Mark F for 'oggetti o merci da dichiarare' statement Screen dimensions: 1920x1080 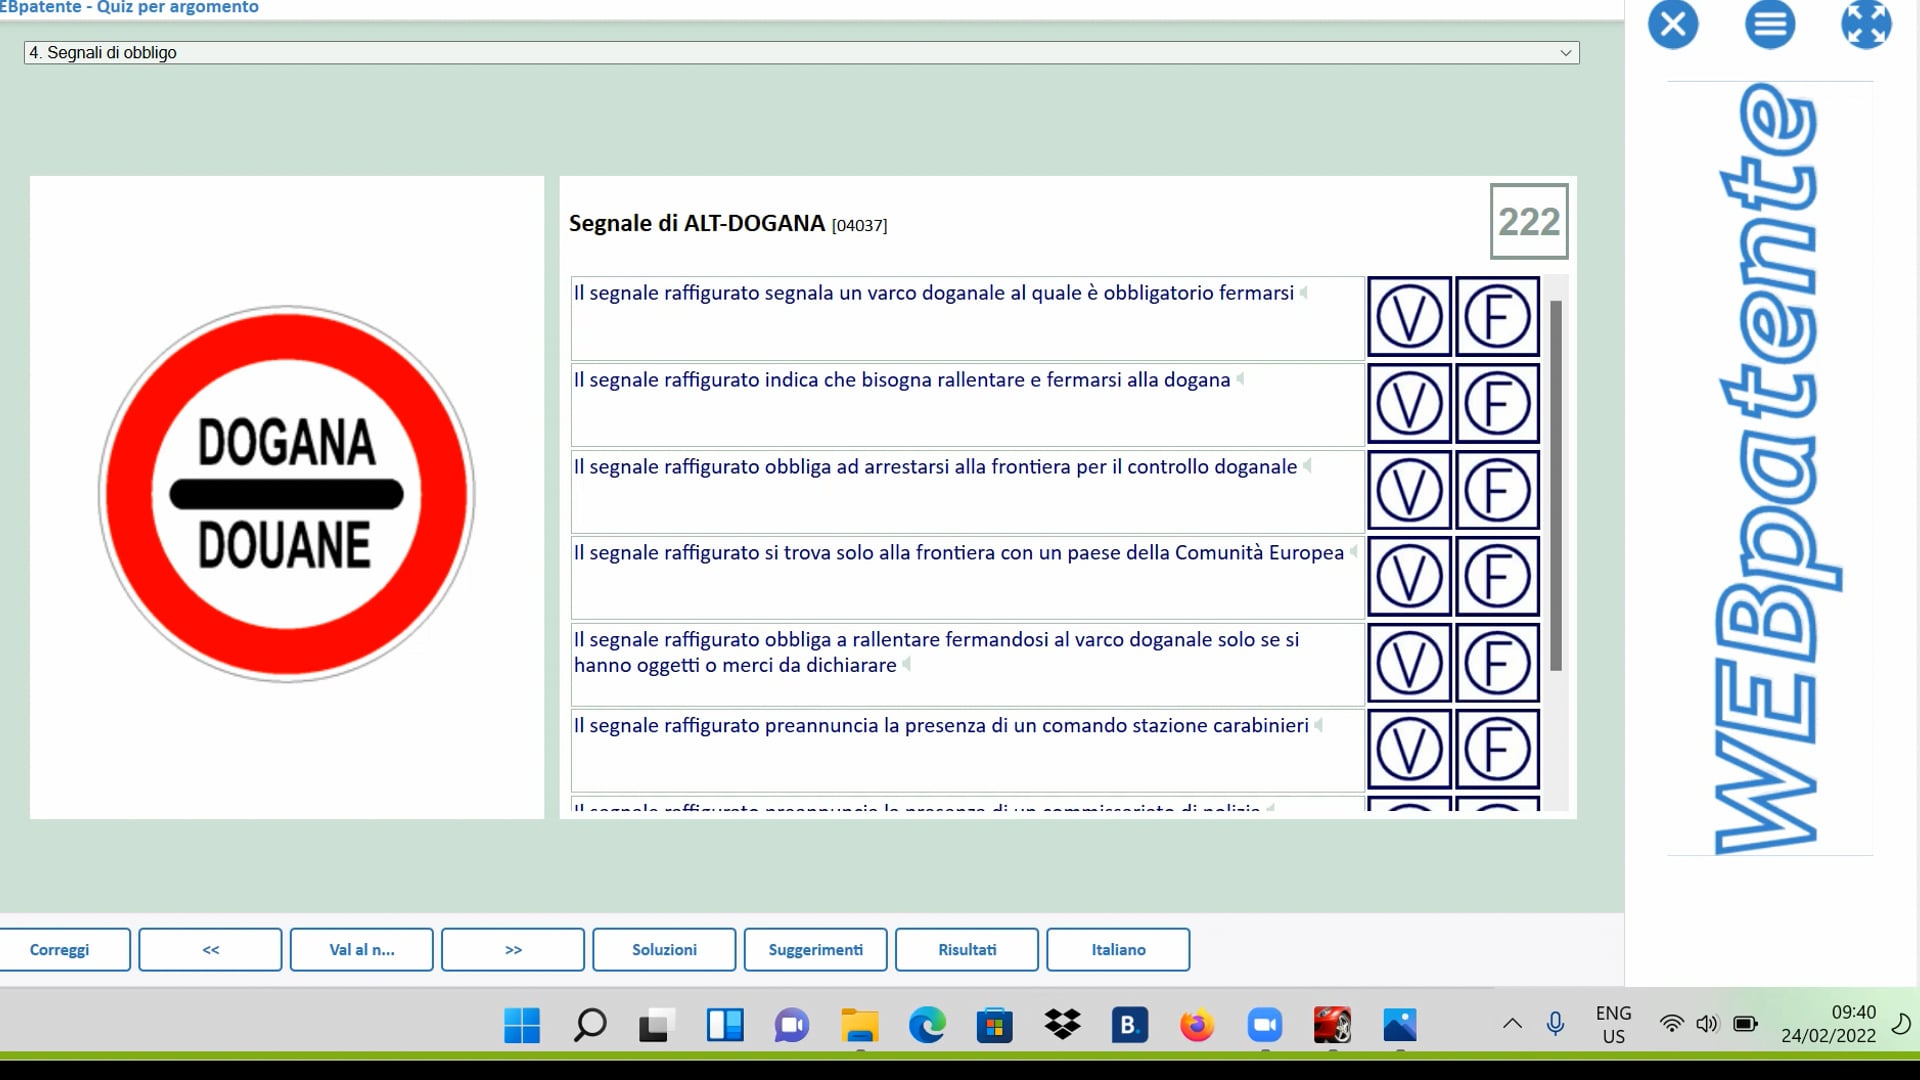point(1497,663)
